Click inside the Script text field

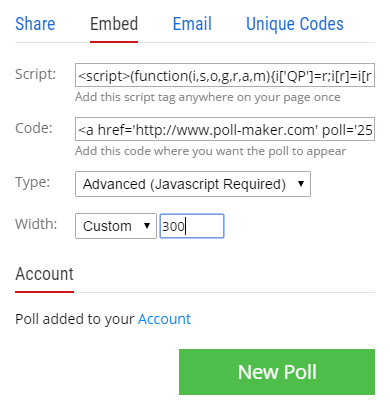click(x=225, y=75)
